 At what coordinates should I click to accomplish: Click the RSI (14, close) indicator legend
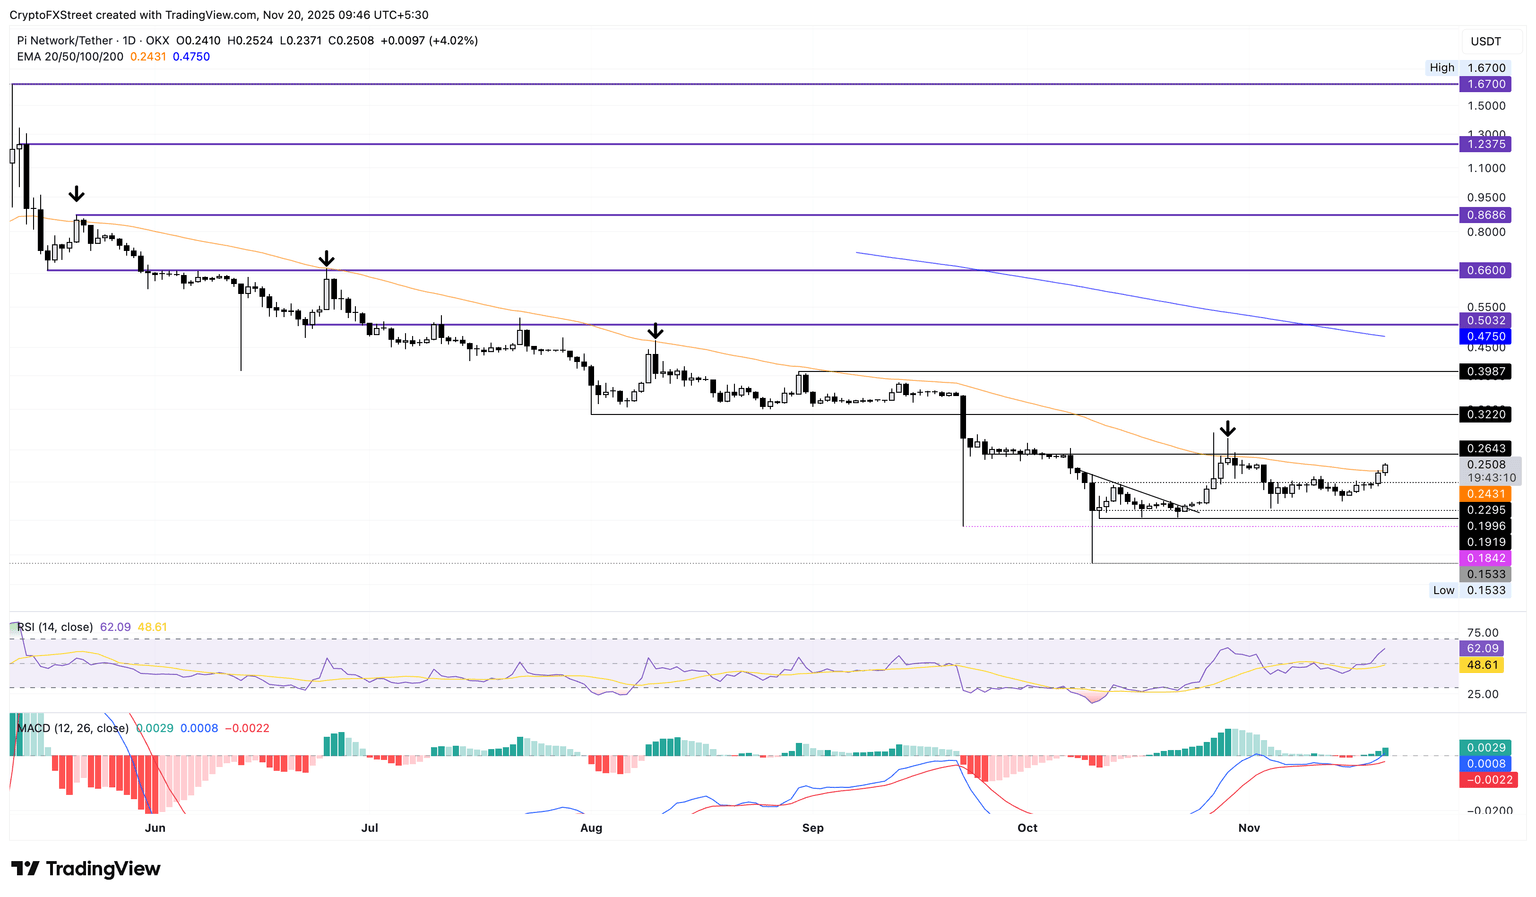click(57, 625)
